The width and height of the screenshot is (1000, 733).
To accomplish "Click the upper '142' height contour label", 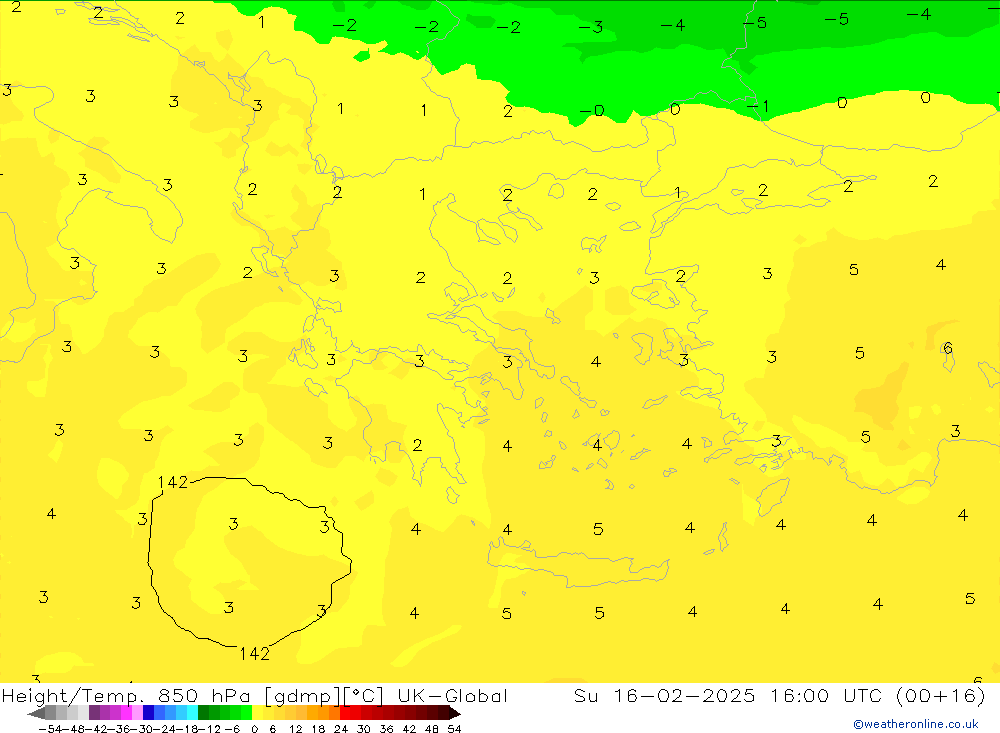I will [x=173, y=482].
